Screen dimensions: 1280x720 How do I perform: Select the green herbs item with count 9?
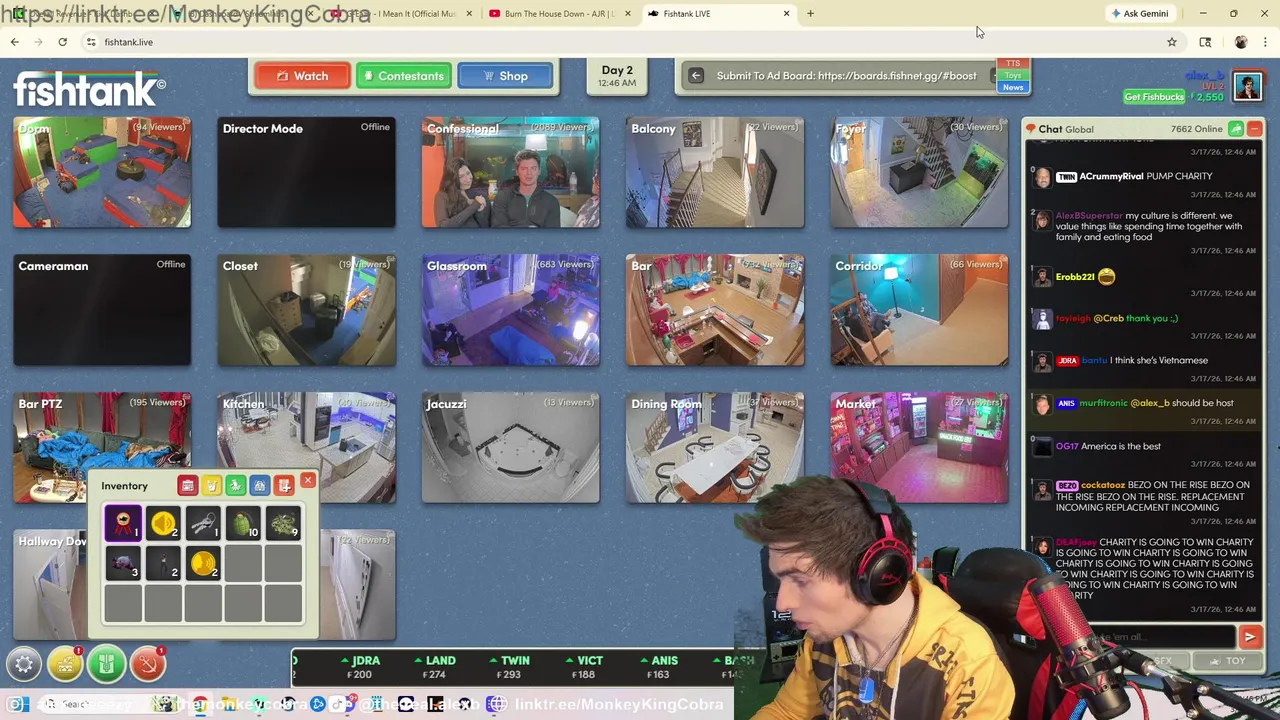(x=283, y=523)
